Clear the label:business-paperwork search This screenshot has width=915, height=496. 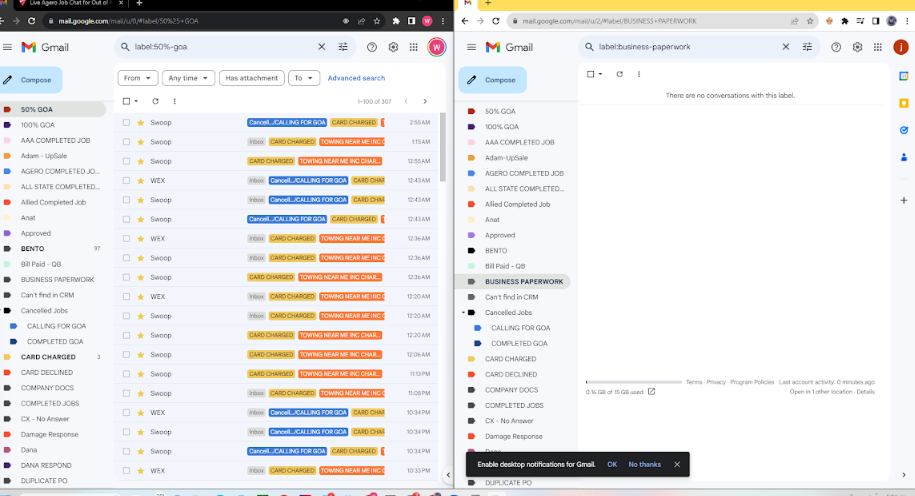coord(786,47)
